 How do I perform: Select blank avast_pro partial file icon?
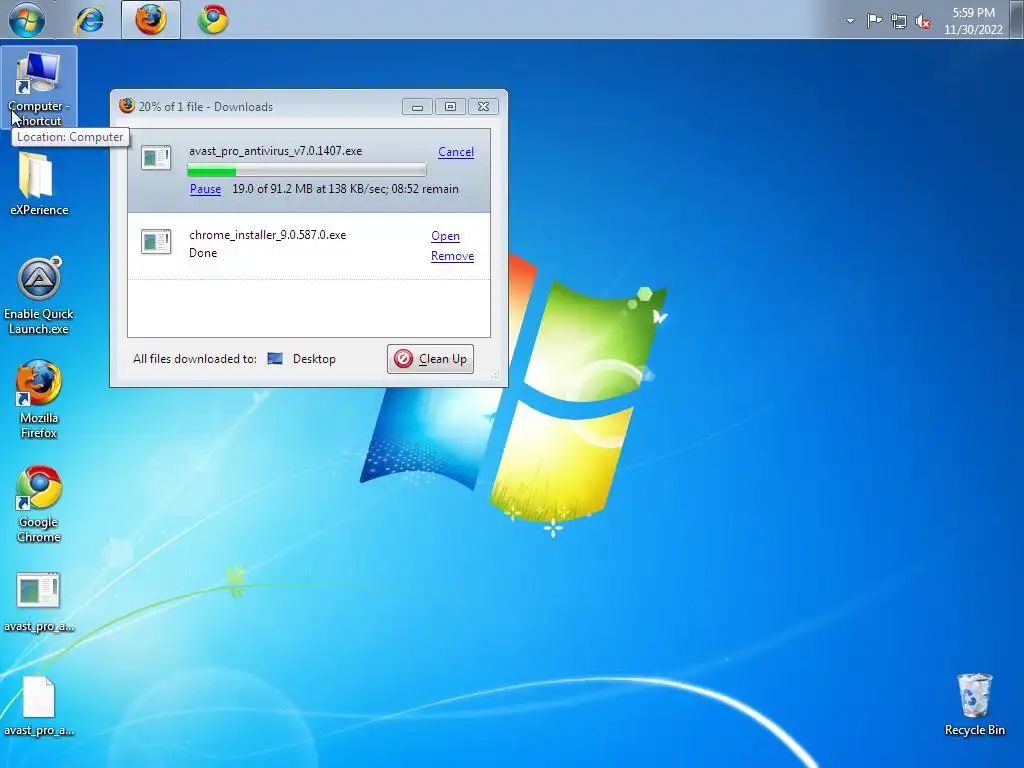tap(39, 706)
